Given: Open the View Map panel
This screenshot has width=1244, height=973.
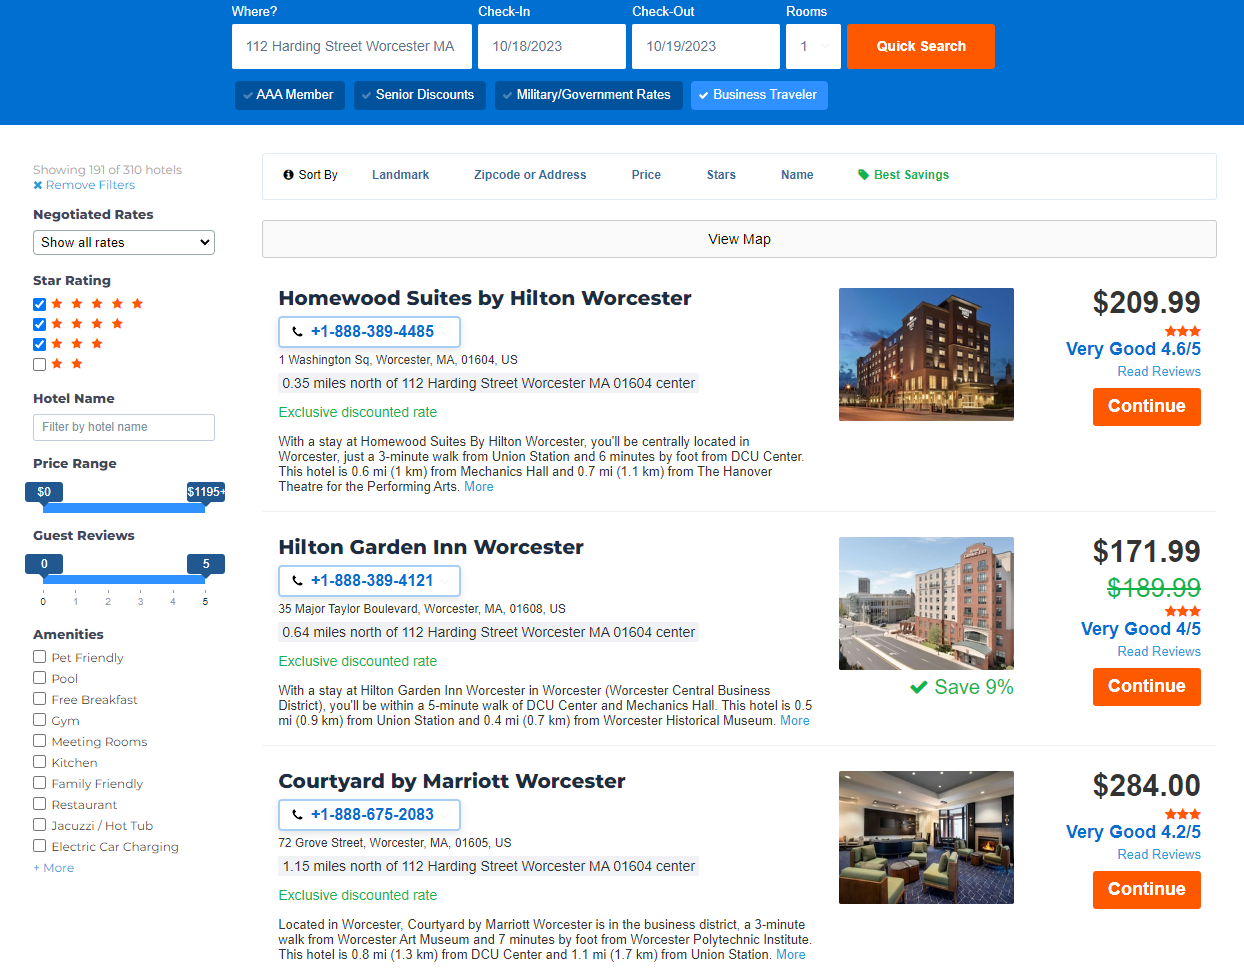Looking at the screenshot, I should (739, 239).
